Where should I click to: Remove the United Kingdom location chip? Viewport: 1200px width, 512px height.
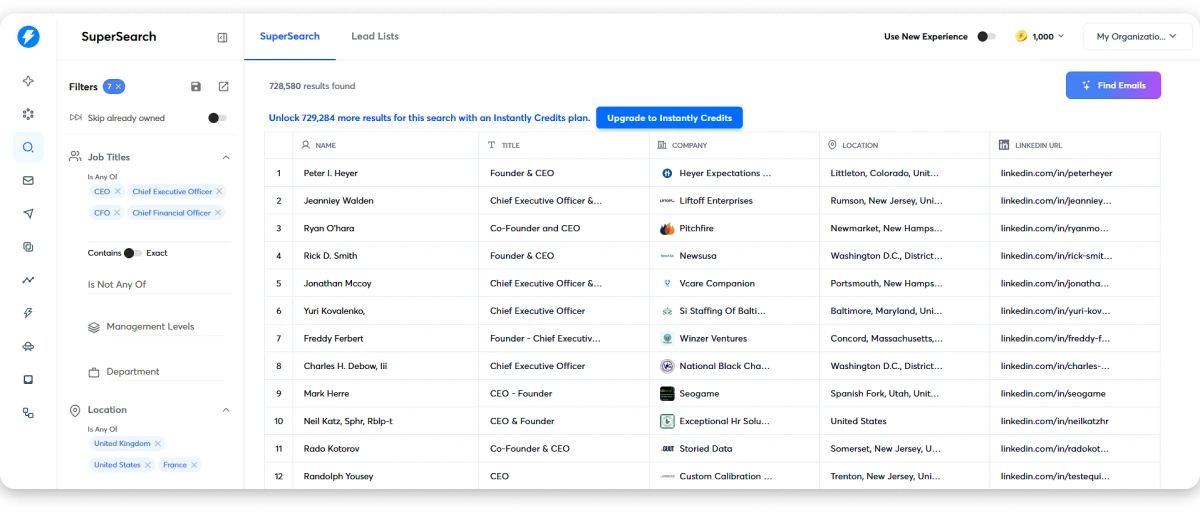click(158, 443)
